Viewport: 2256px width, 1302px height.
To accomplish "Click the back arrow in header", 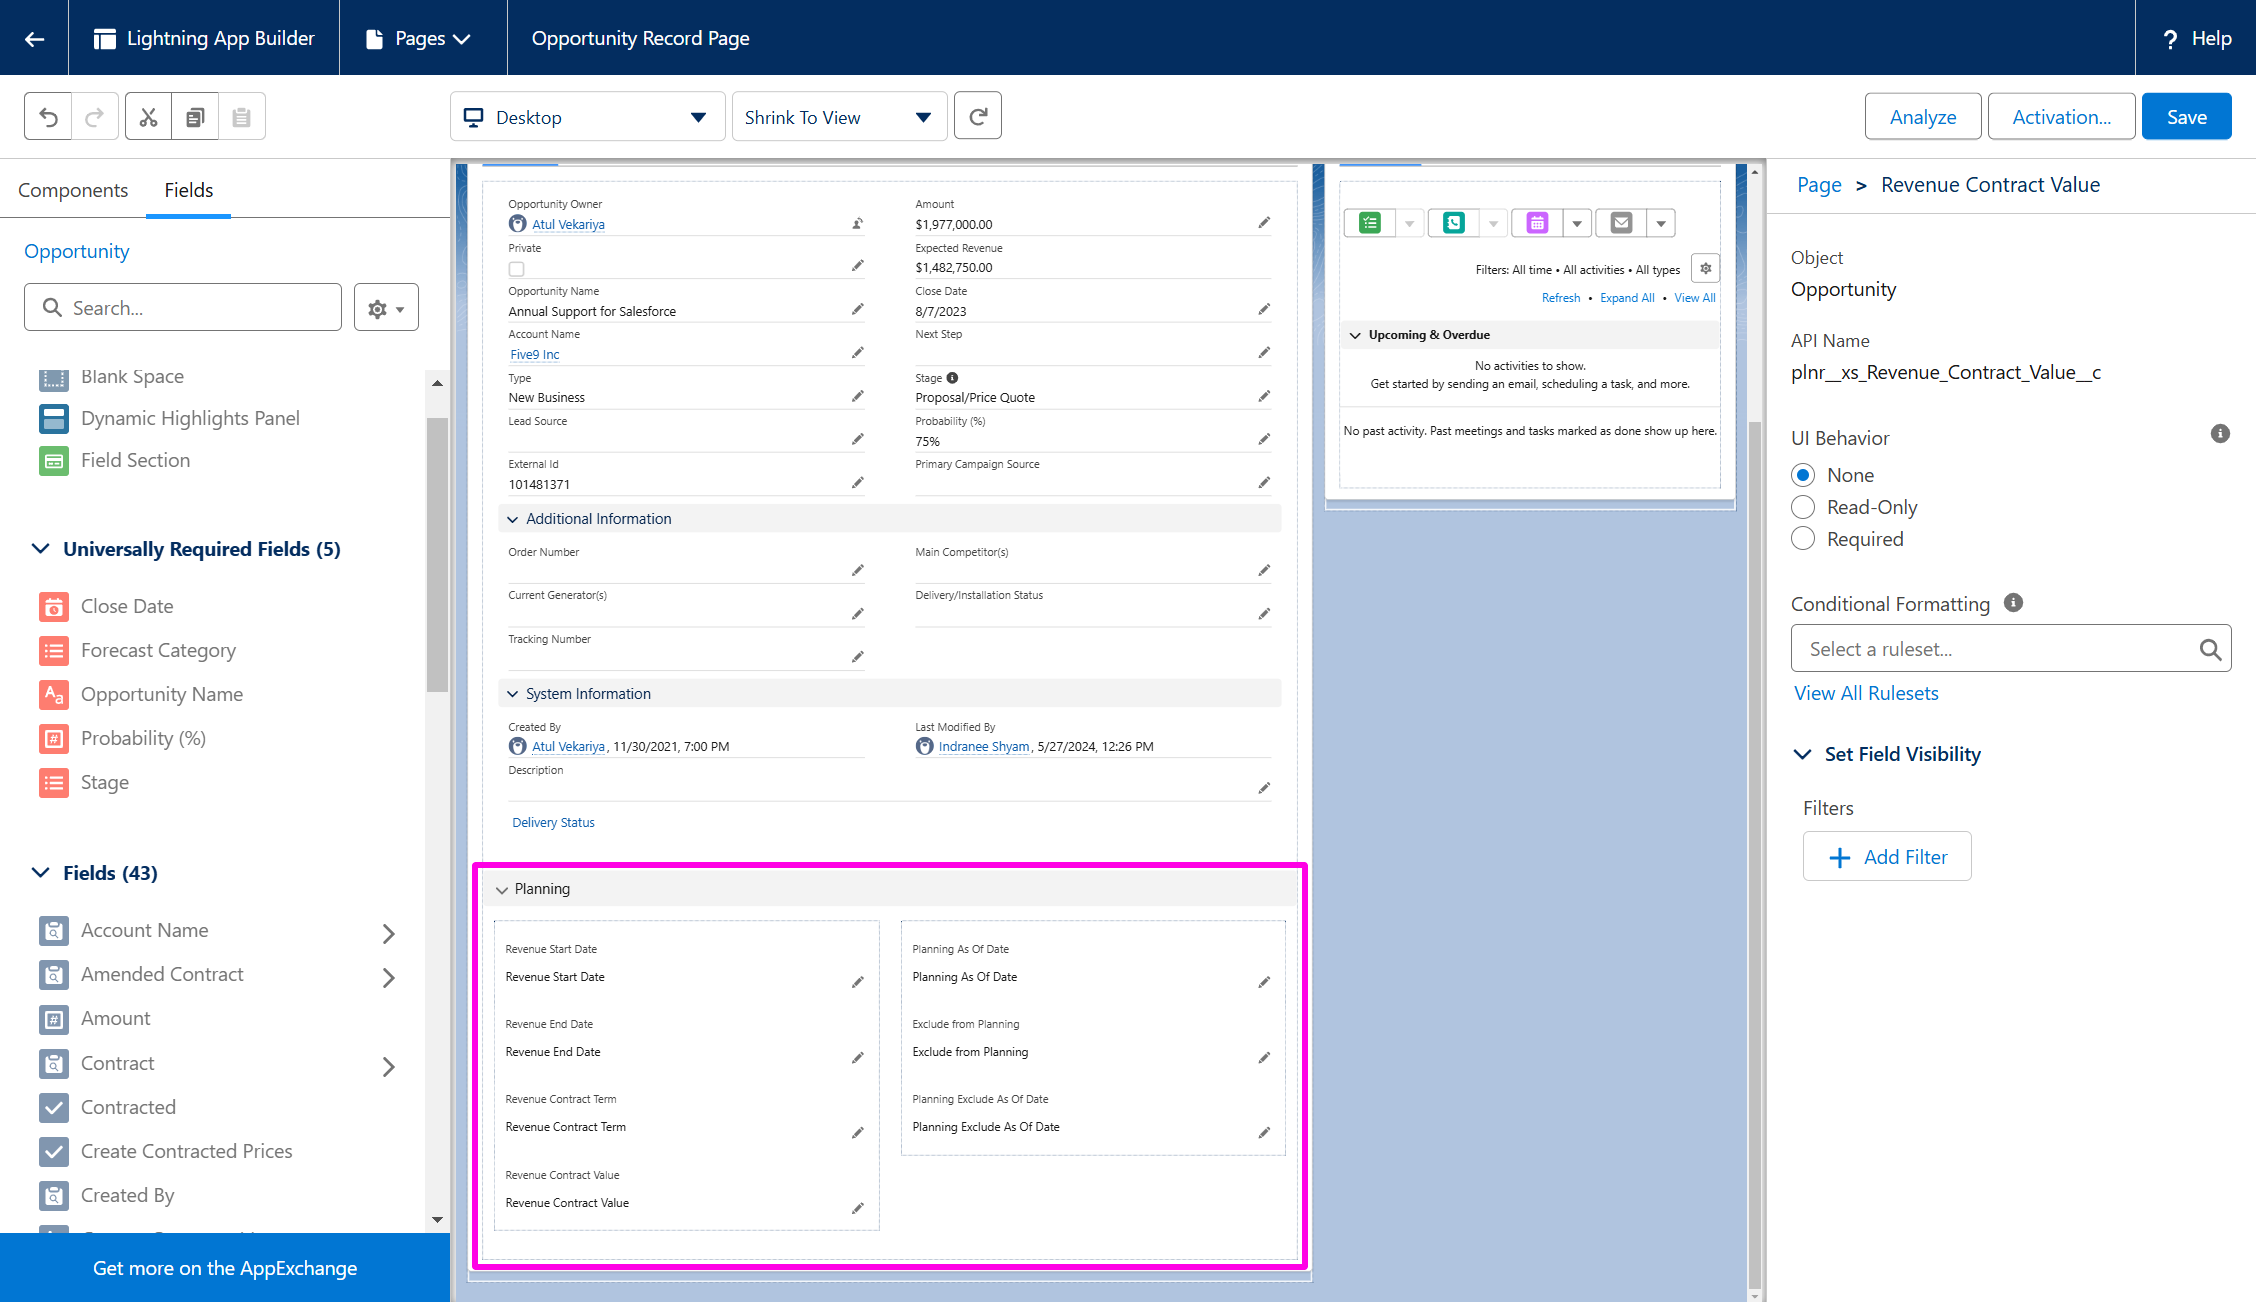I will (x=34, y=38).
